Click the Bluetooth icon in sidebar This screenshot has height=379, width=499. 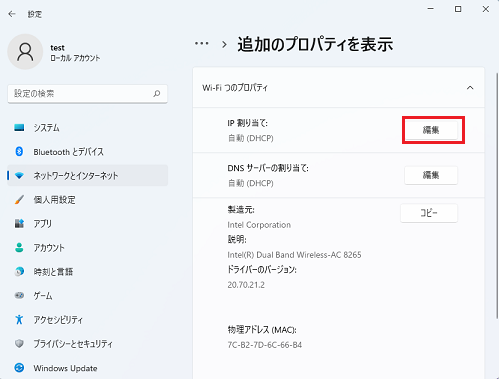pos(19,152)
